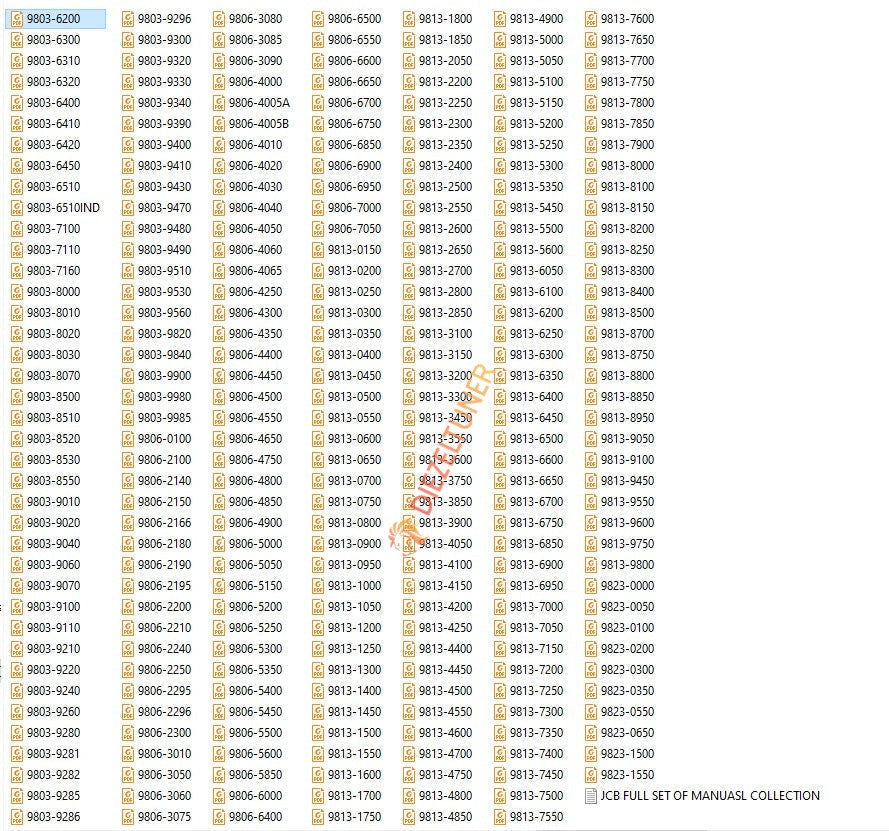This screenshot has width=889, height=831.
Task: Select file name 9823-0050
Action: pyautogui.click(x=627, y=607)
